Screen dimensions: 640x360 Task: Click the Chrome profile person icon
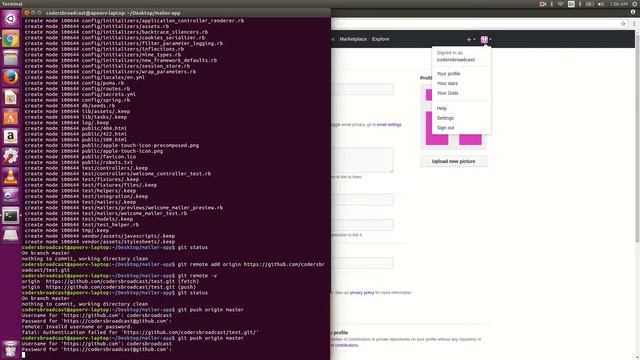[633, 12]
